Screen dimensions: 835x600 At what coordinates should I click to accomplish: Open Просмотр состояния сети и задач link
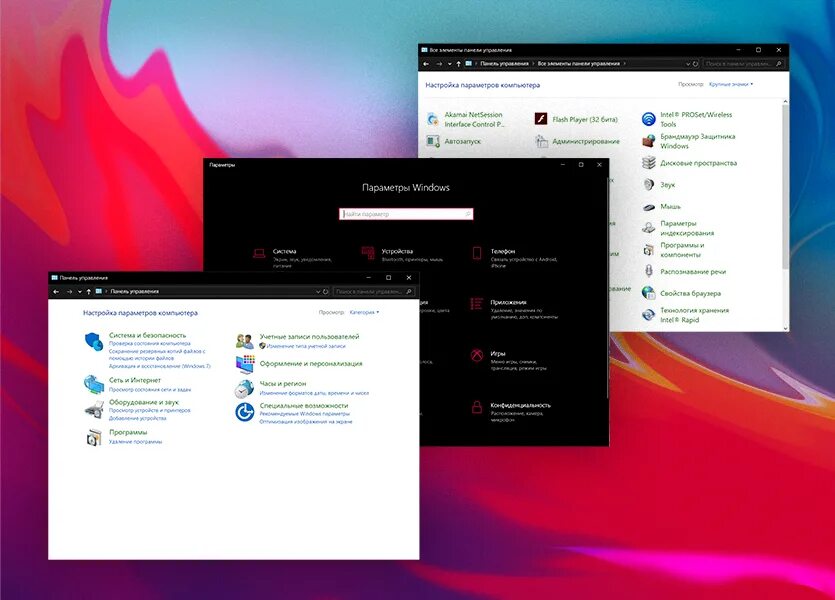(150, 390)
